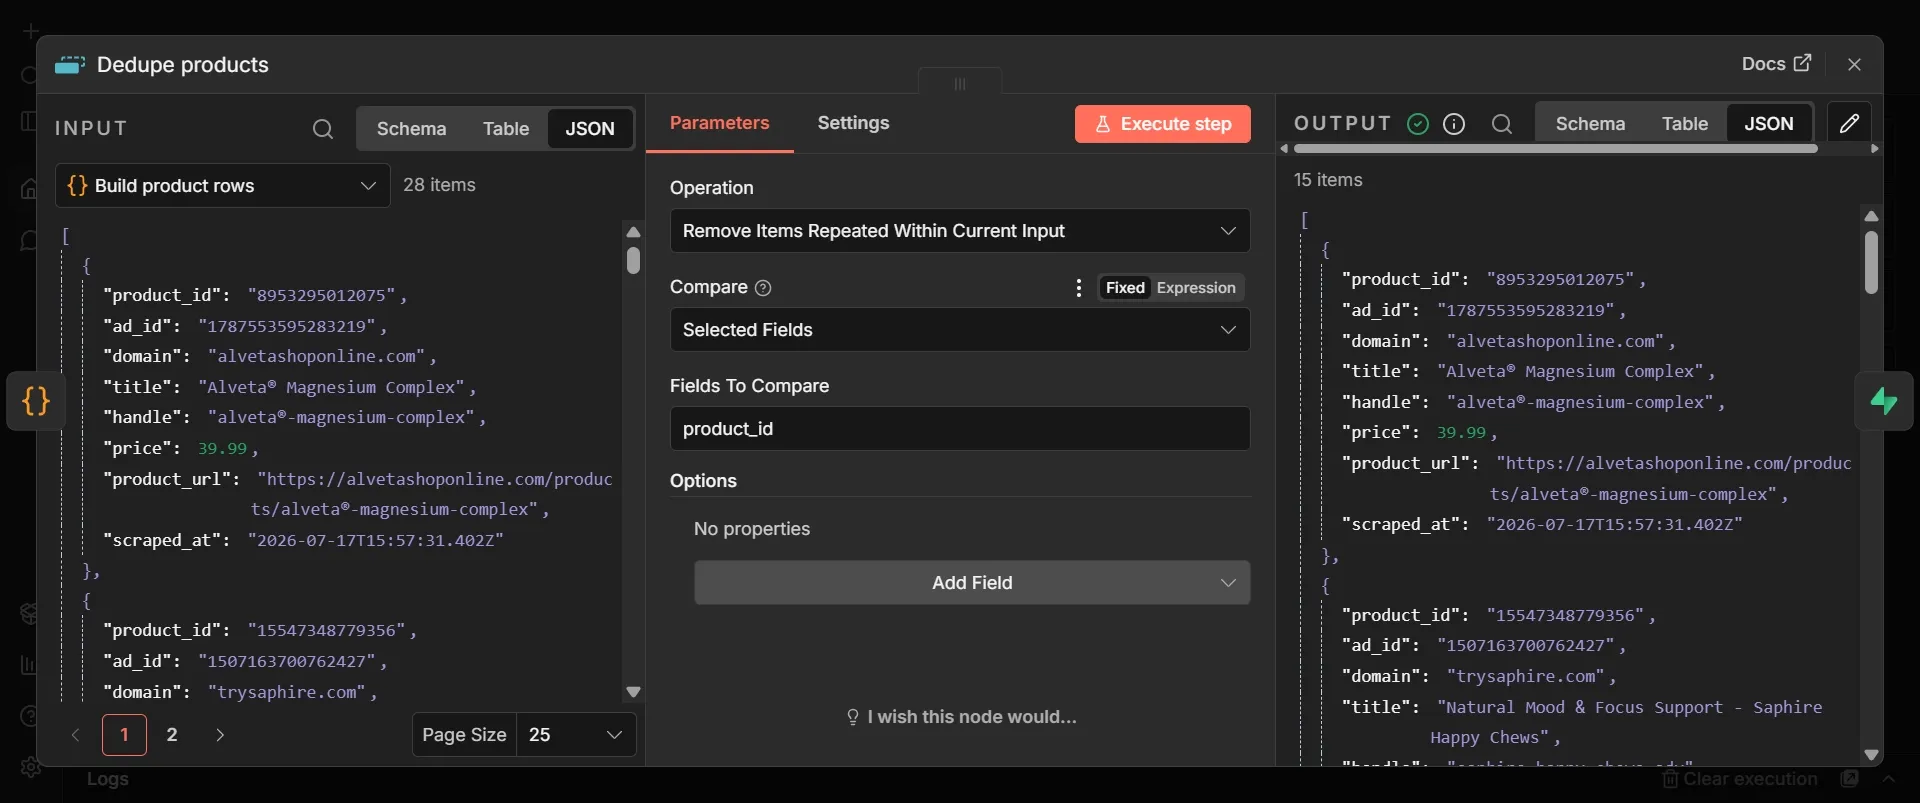The image size is (1920, 803).
Task: Switch to the Parameters tab
Action: click(720, 123)
